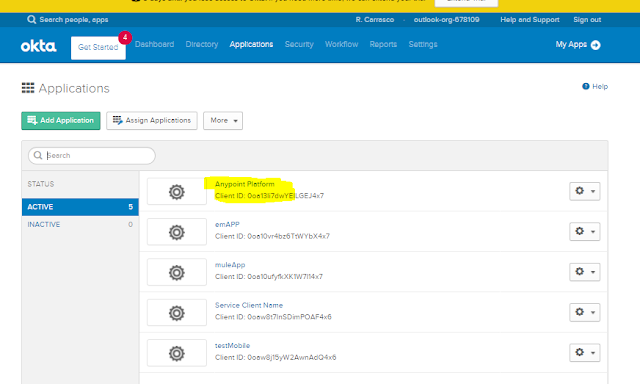The height and width of the screenshot is (384, 640).
Task: Click the outlook-org-678109 org name
Action: (447, 20)
